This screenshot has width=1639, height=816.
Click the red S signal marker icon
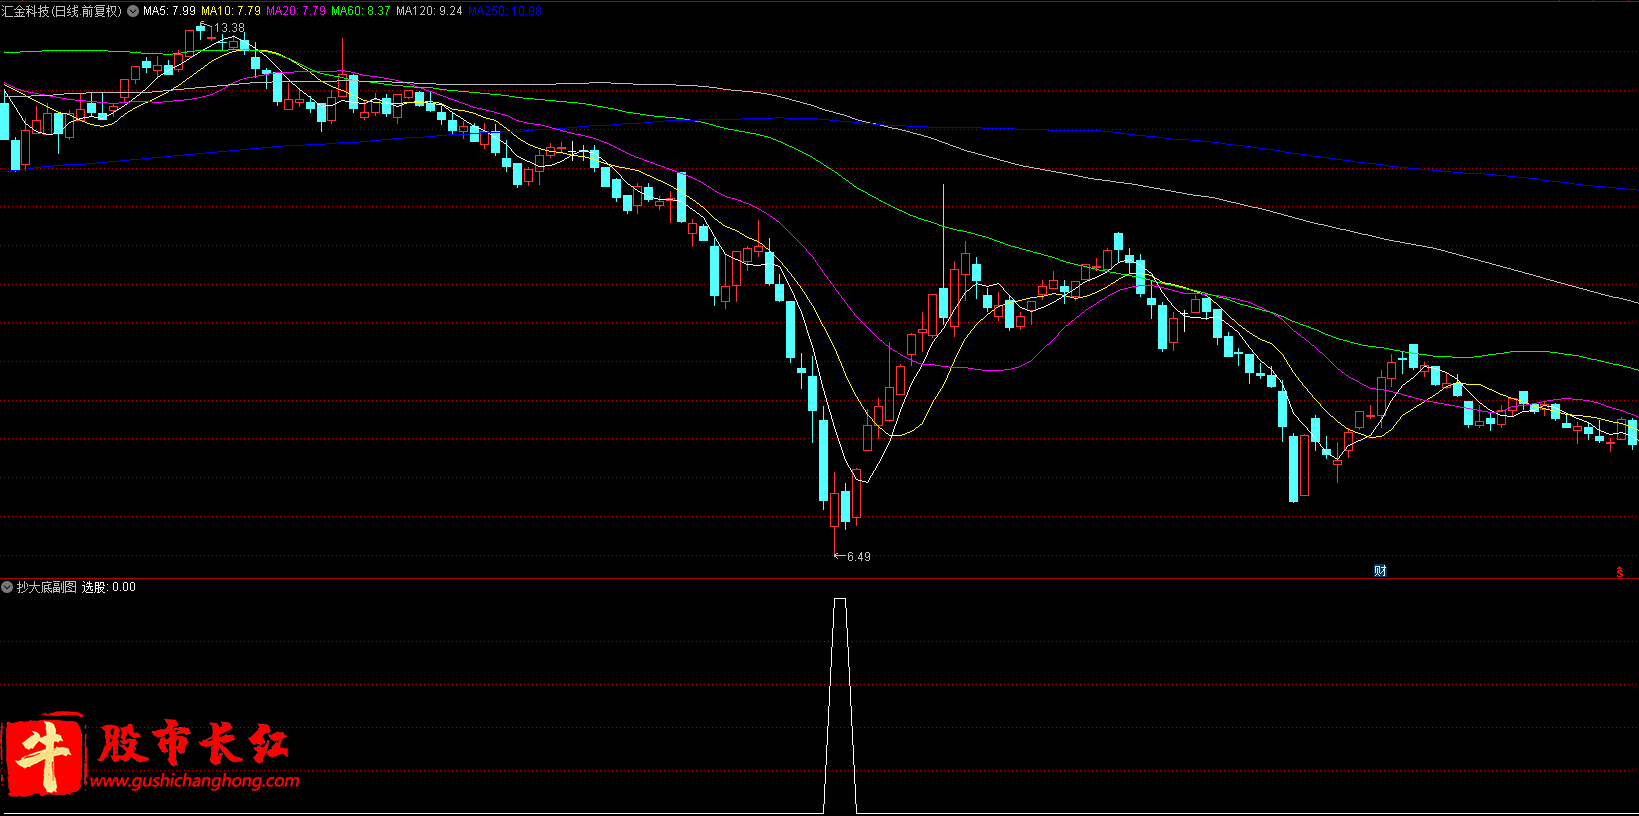point(1619,572)
